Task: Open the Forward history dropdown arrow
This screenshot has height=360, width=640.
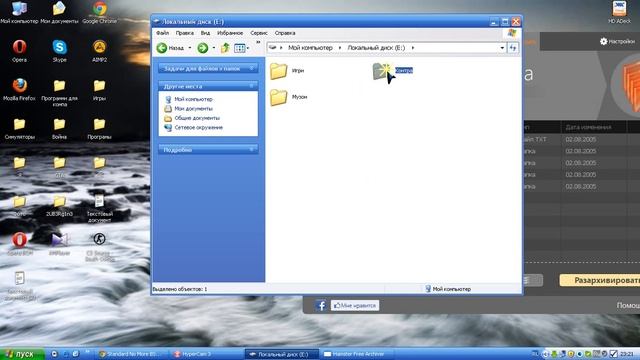Action: coord(213,48)
